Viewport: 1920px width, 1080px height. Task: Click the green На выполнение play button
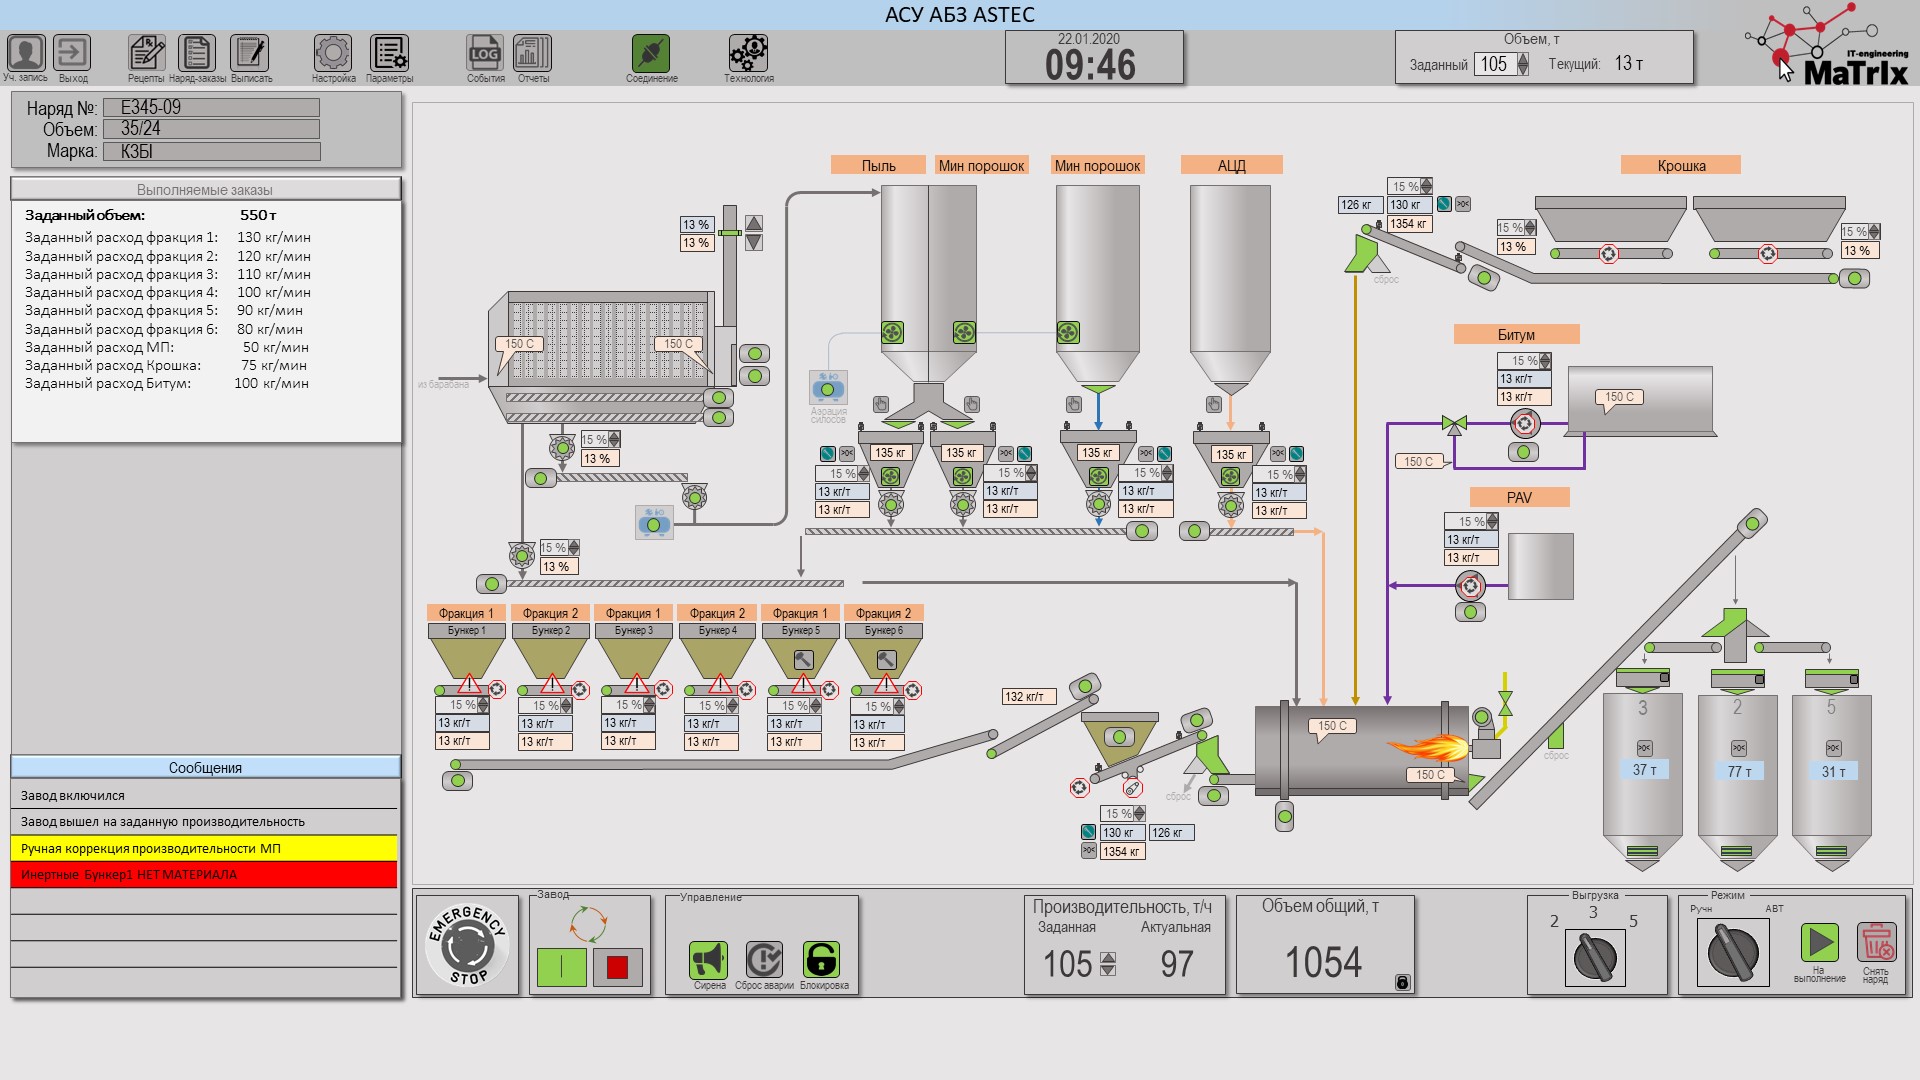coord(1820,942)
